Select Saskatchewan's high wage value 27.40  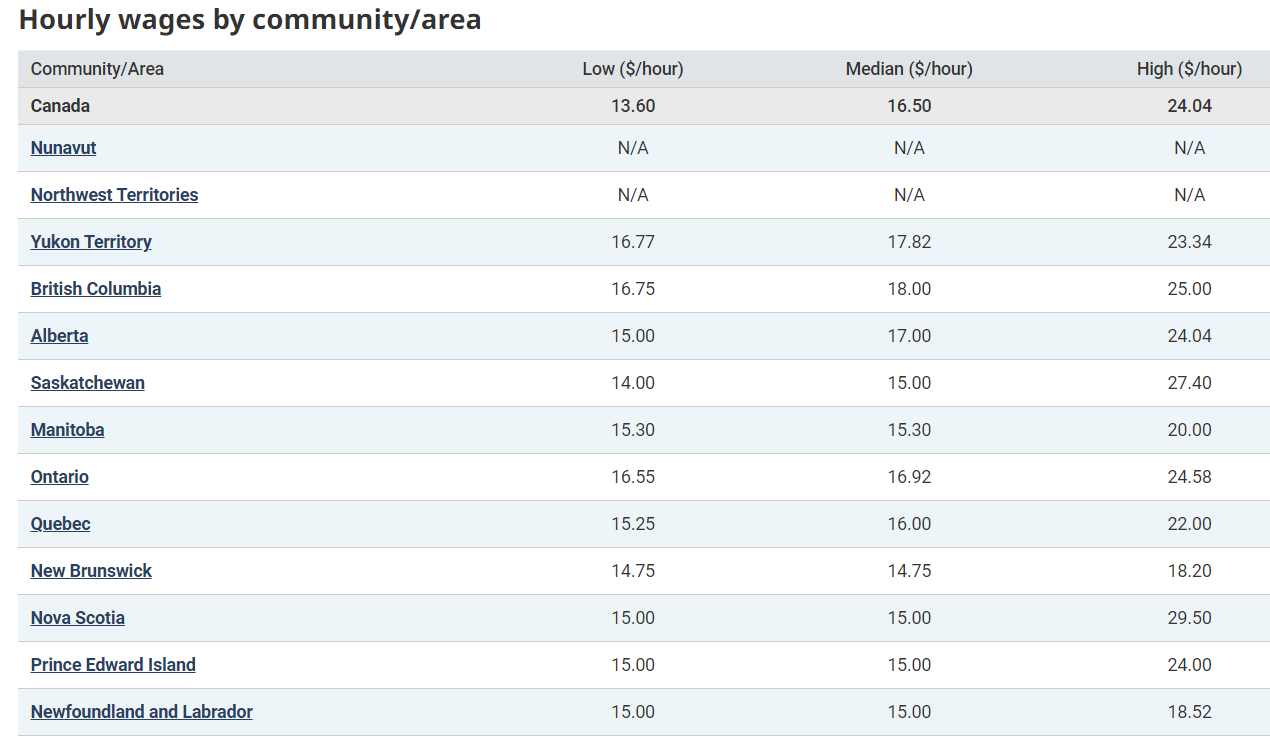1190,382
